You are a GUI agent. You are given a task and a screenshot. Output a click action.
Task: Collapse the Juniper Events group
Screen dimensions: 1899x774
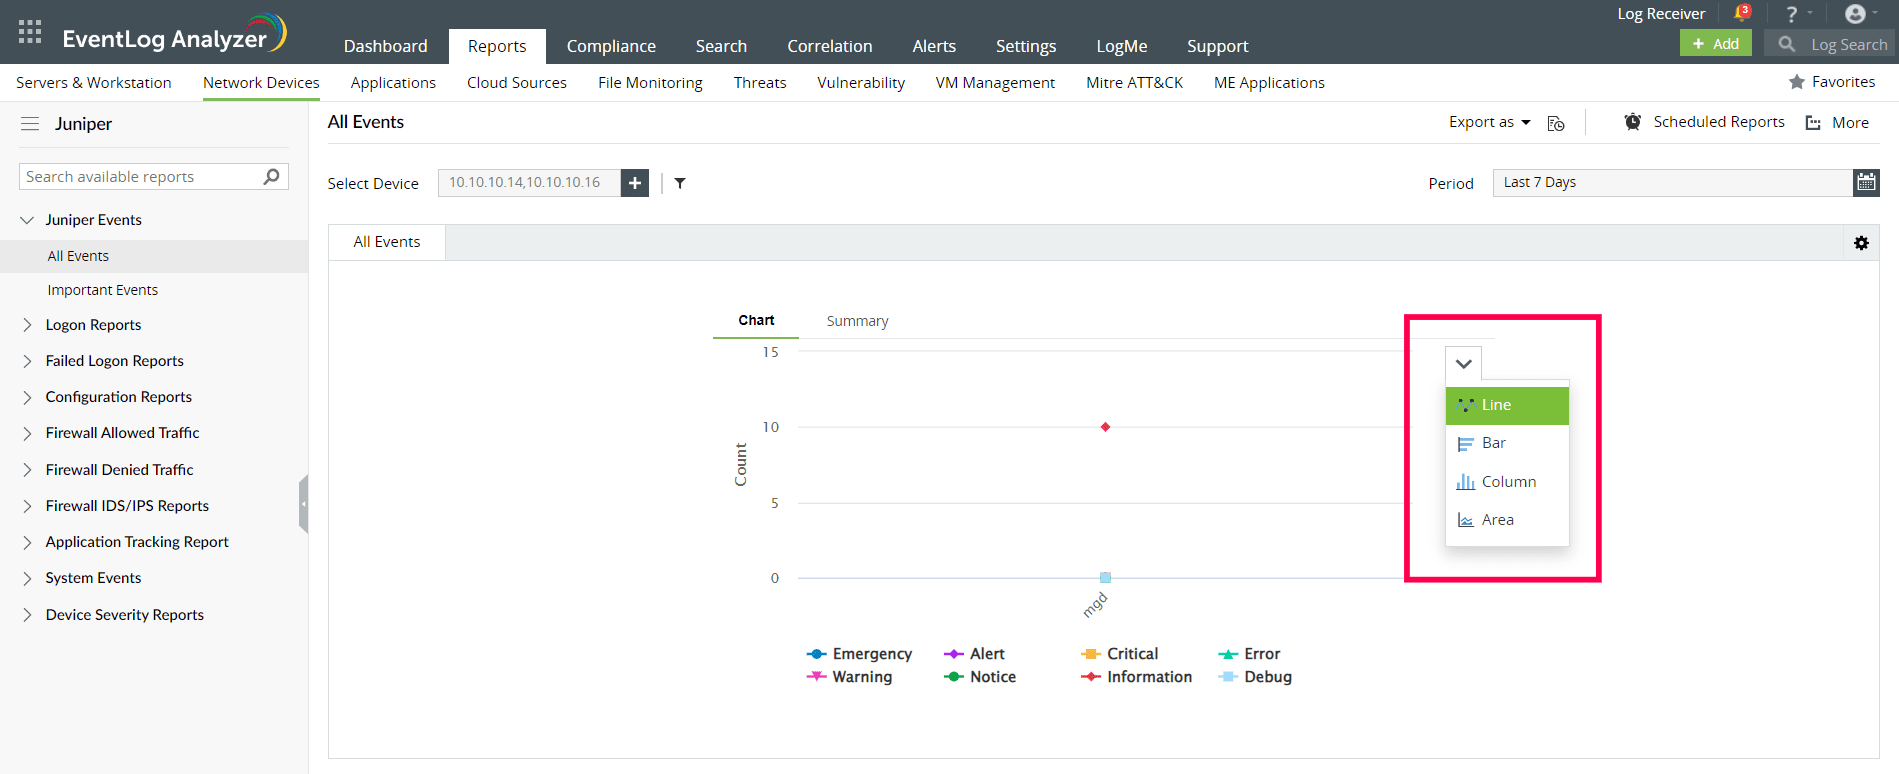[x=27, y=220]
